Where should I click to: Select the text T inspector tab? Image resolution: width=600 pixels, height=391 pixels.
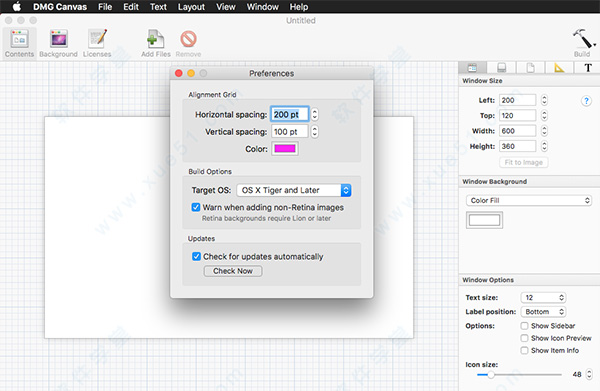click(x=588, y=68)
